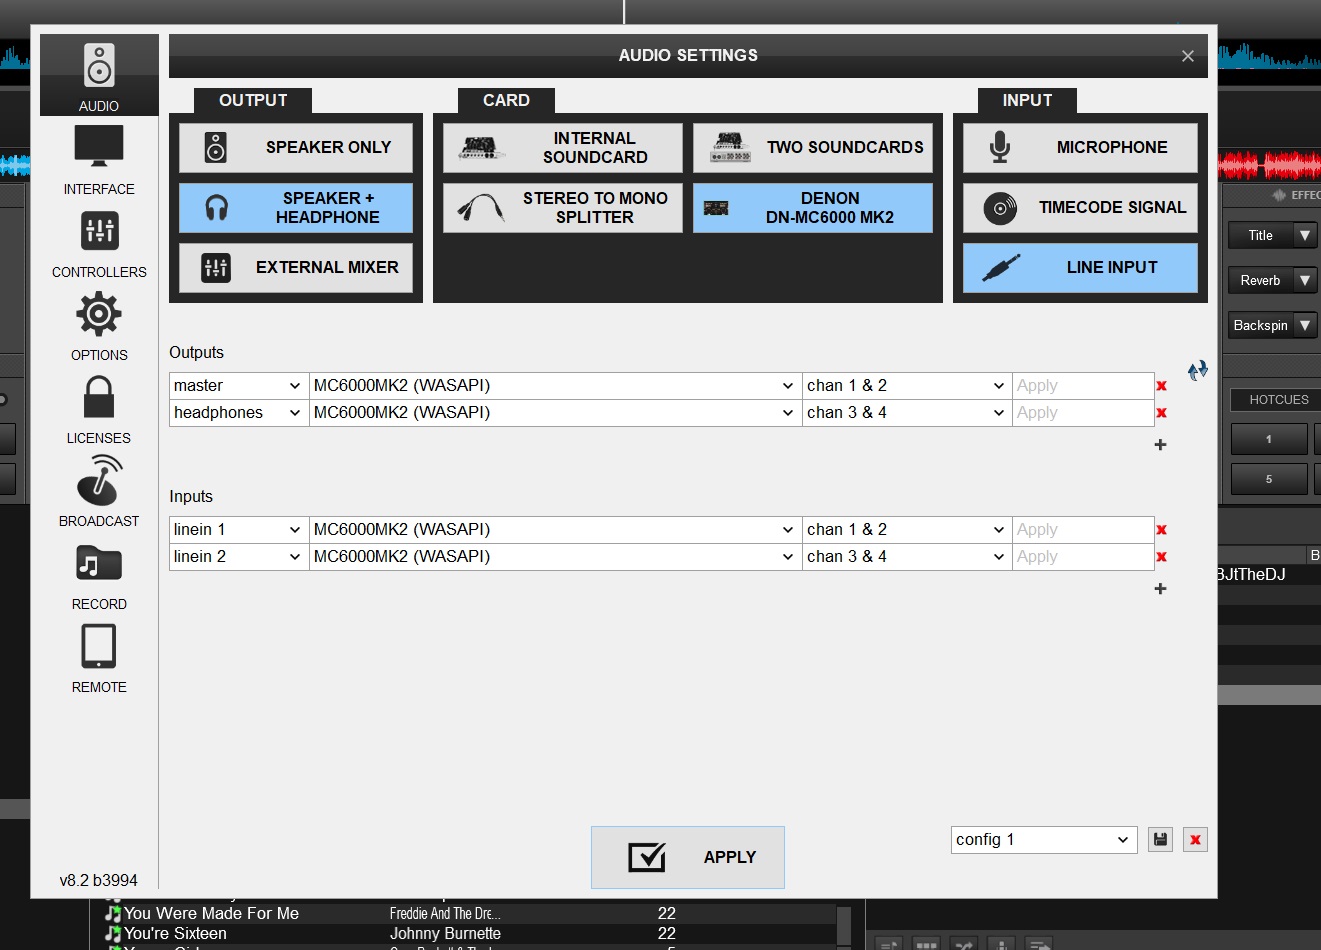Open the Interface monitor icon
Screen dimensions: 1321x950
click(x=99, y=147)
